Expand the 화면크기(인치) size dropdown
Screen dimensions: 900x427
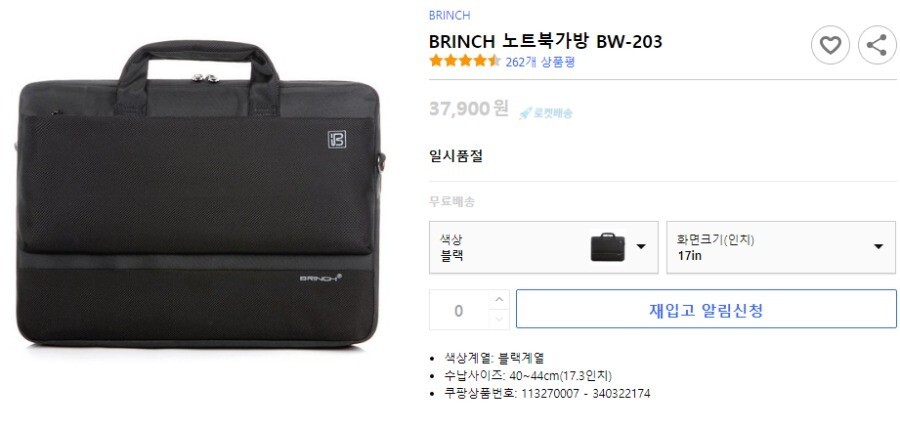pos(781,247)
